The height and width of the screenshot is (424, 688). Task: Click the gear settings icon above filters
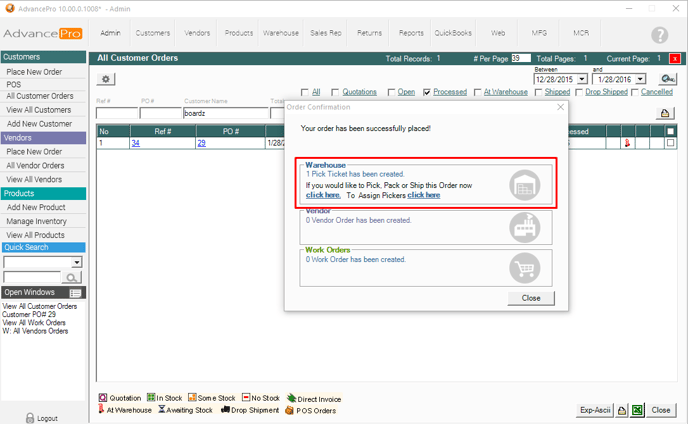coord(105,79)
